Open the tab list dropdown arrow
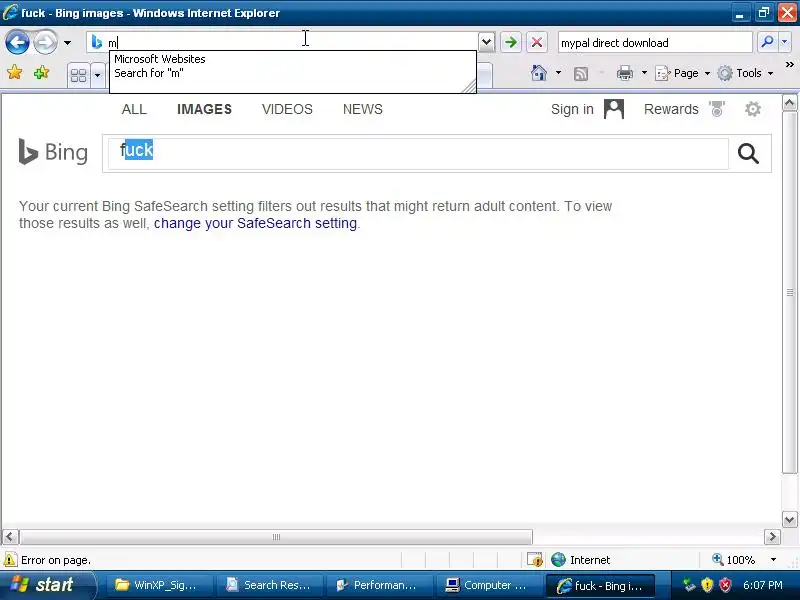This screenshot has height=600, width=800. click(97, 76)
